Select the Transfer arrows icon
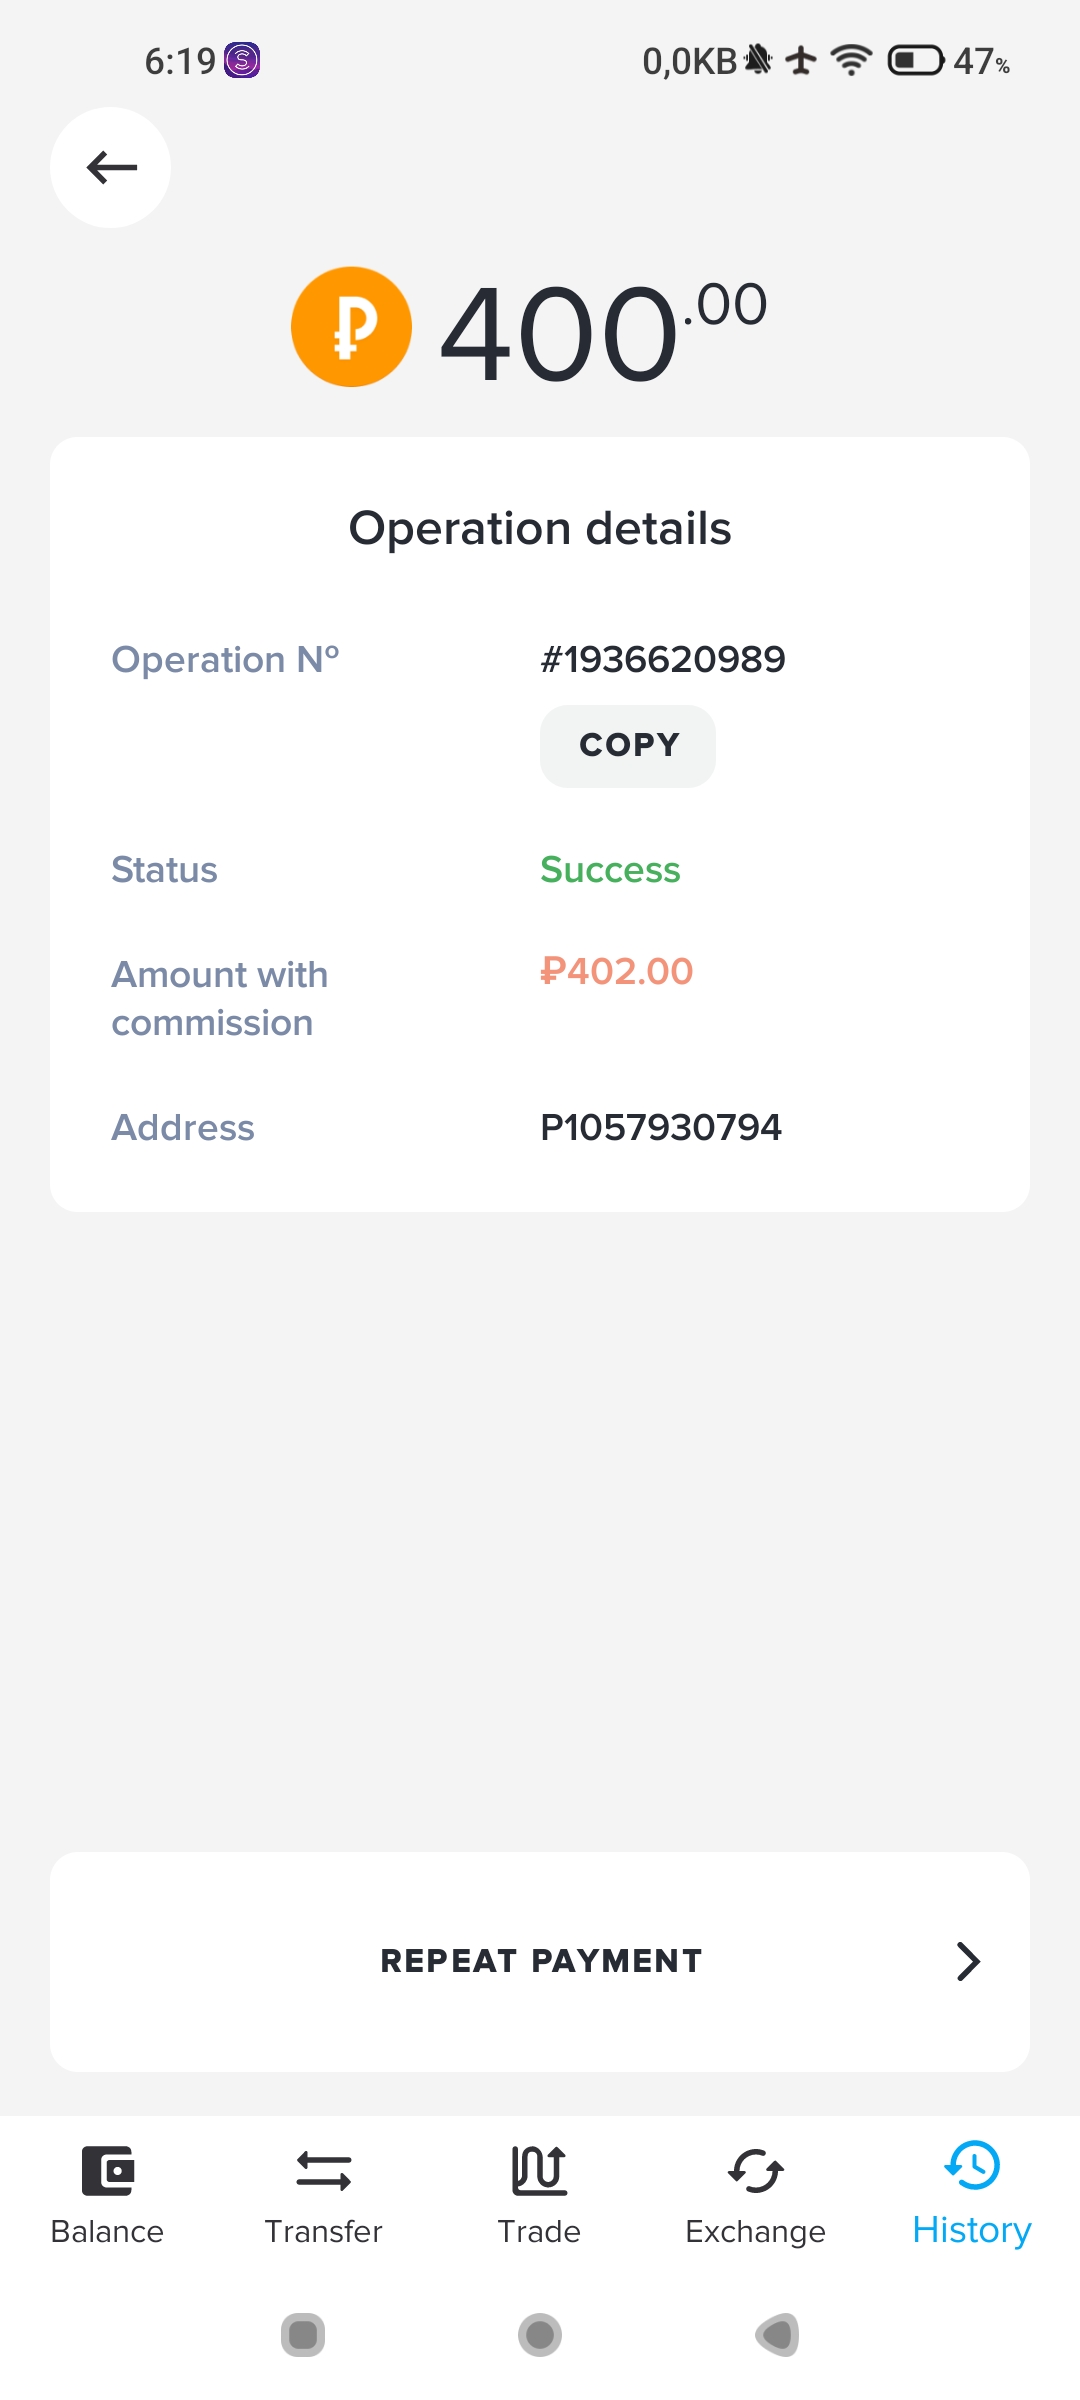The height and width of the screenshot is (2400, 1080). tap(324, 2171)
